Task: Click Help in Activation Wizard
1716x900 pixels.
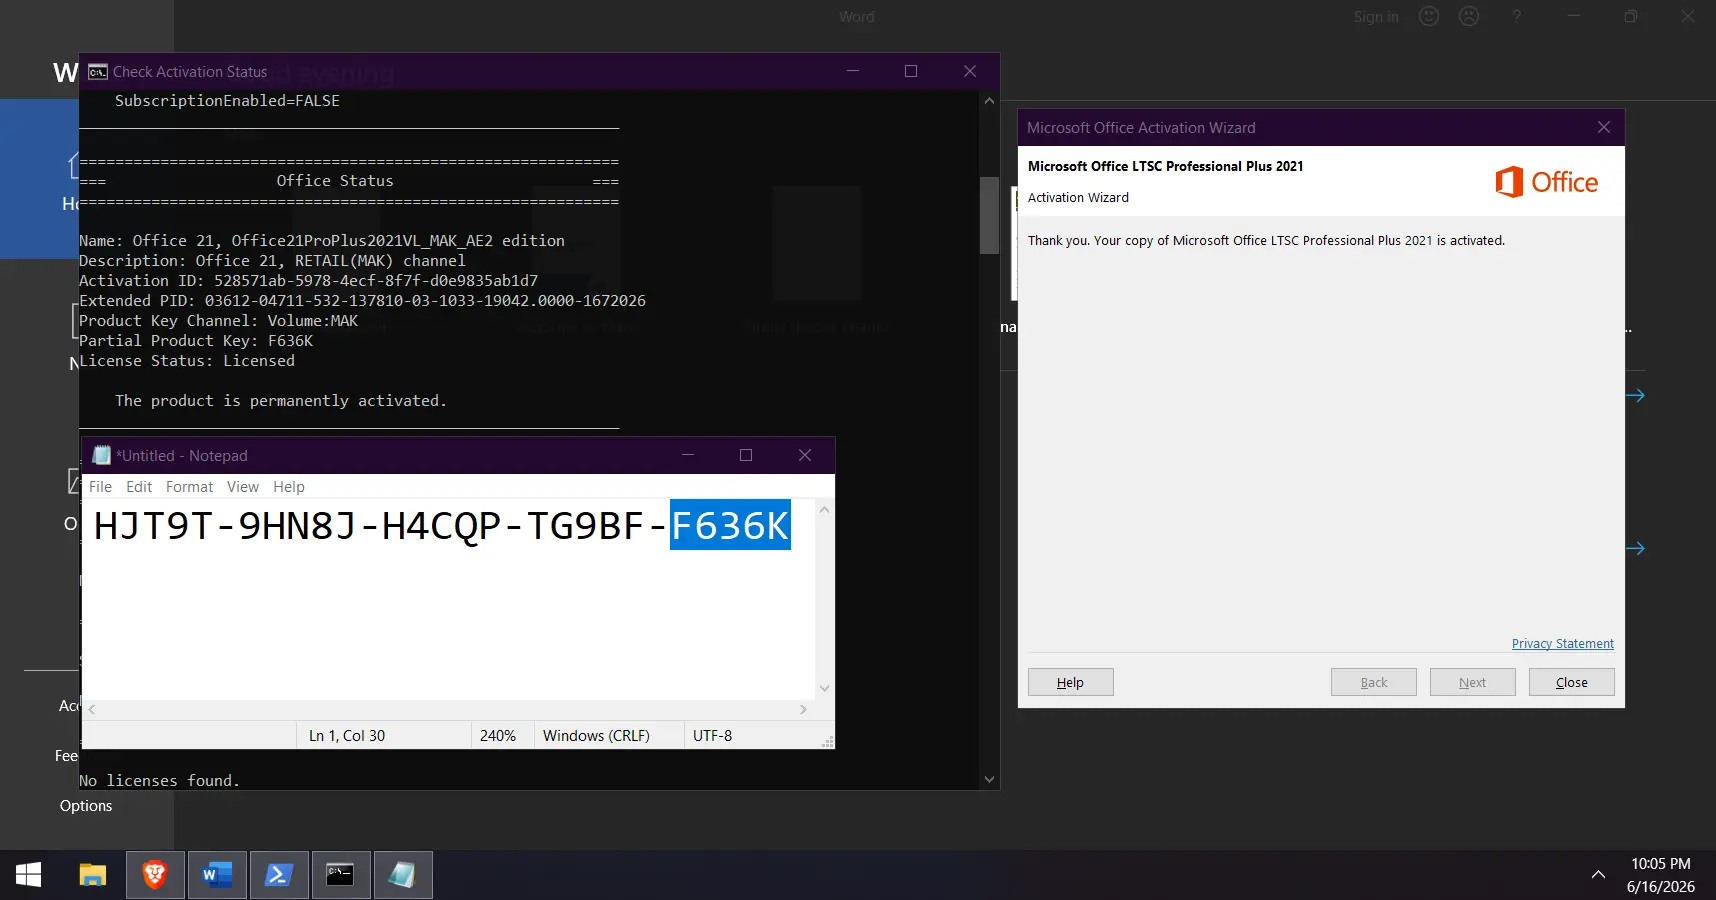Action: coord(1070,682)
